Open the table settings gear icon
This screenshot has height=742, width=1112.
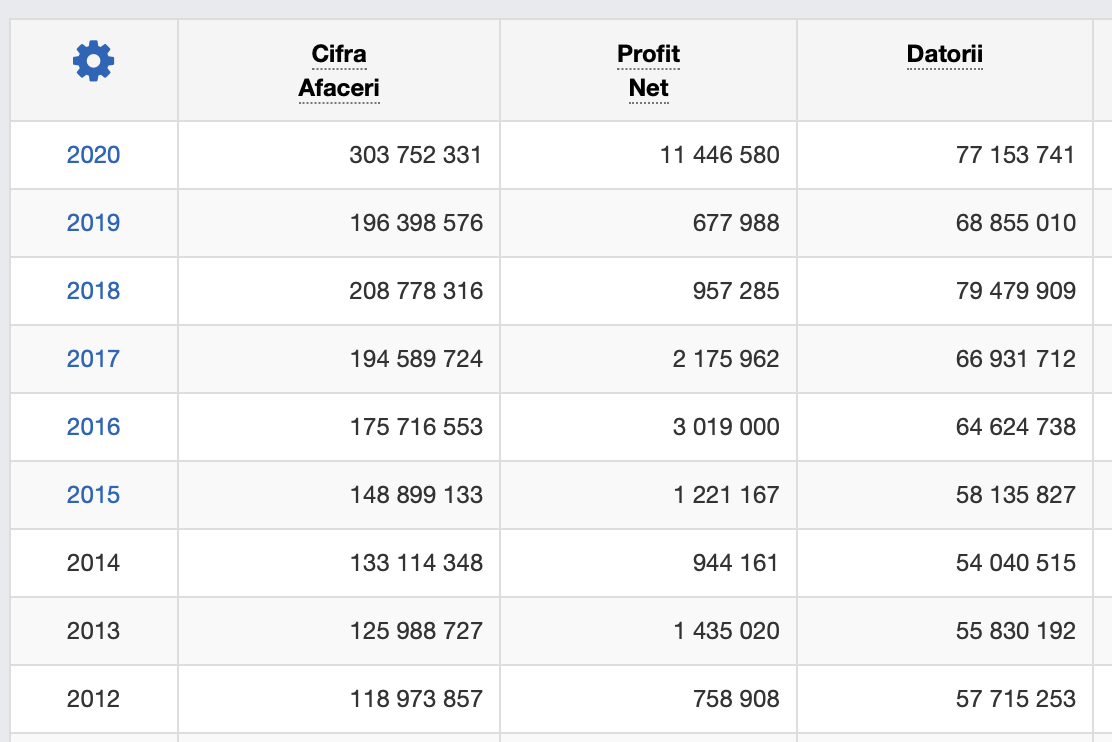[x=93, y=61]
